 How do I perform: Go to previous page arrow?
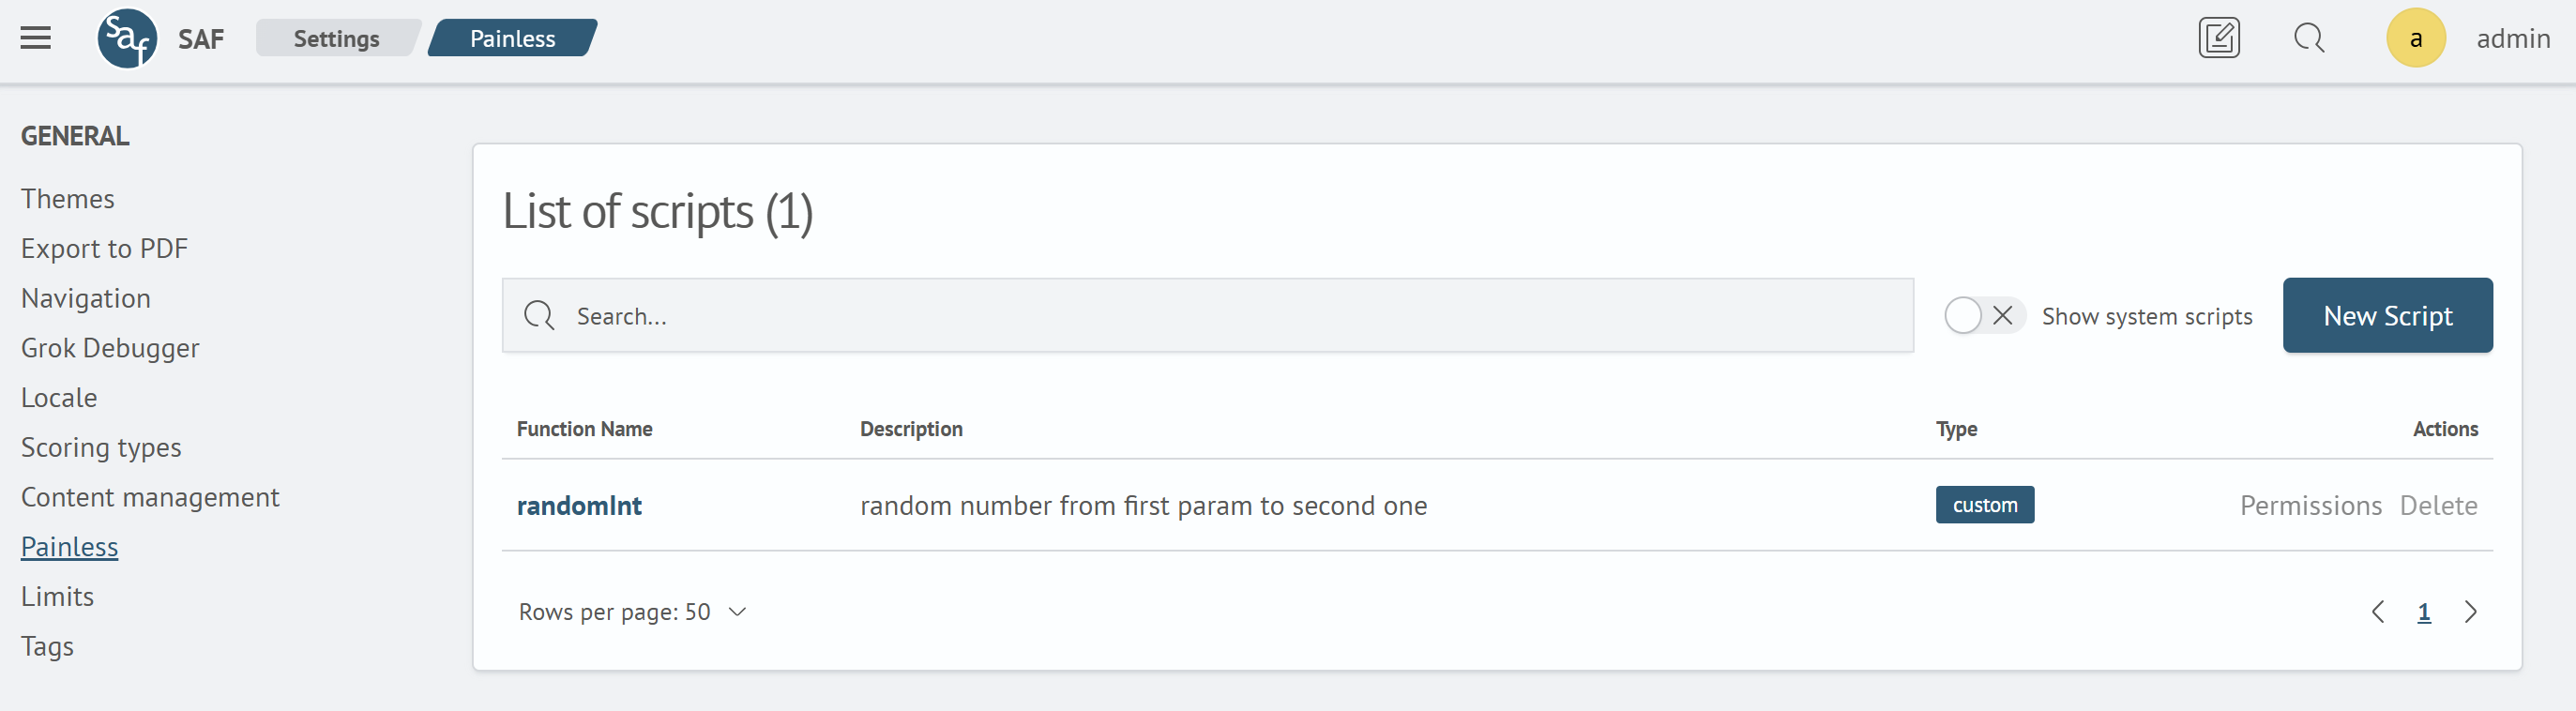[2377, 612]
